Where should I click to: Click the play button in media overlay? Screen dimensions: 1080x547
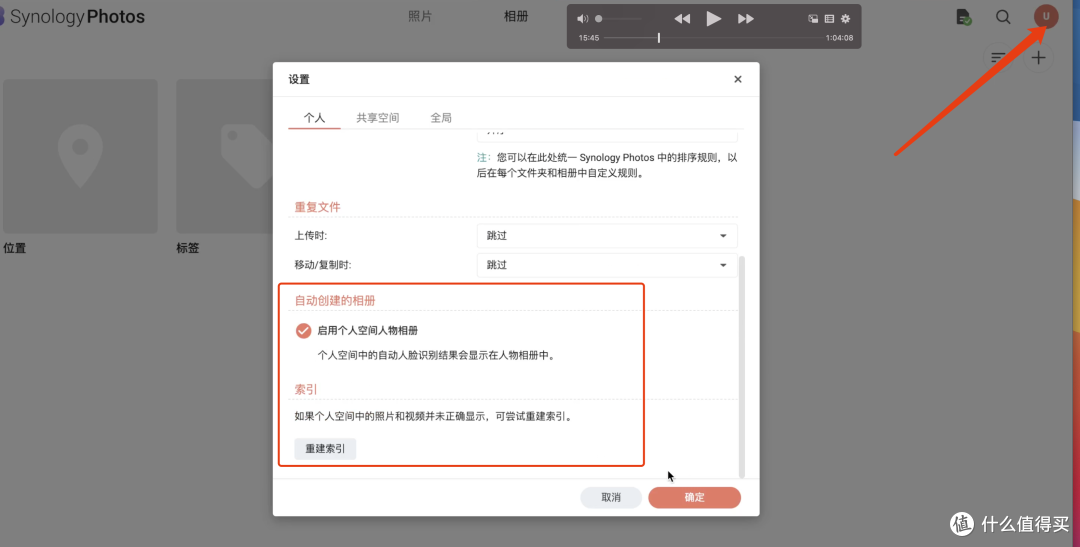[713, 18]
